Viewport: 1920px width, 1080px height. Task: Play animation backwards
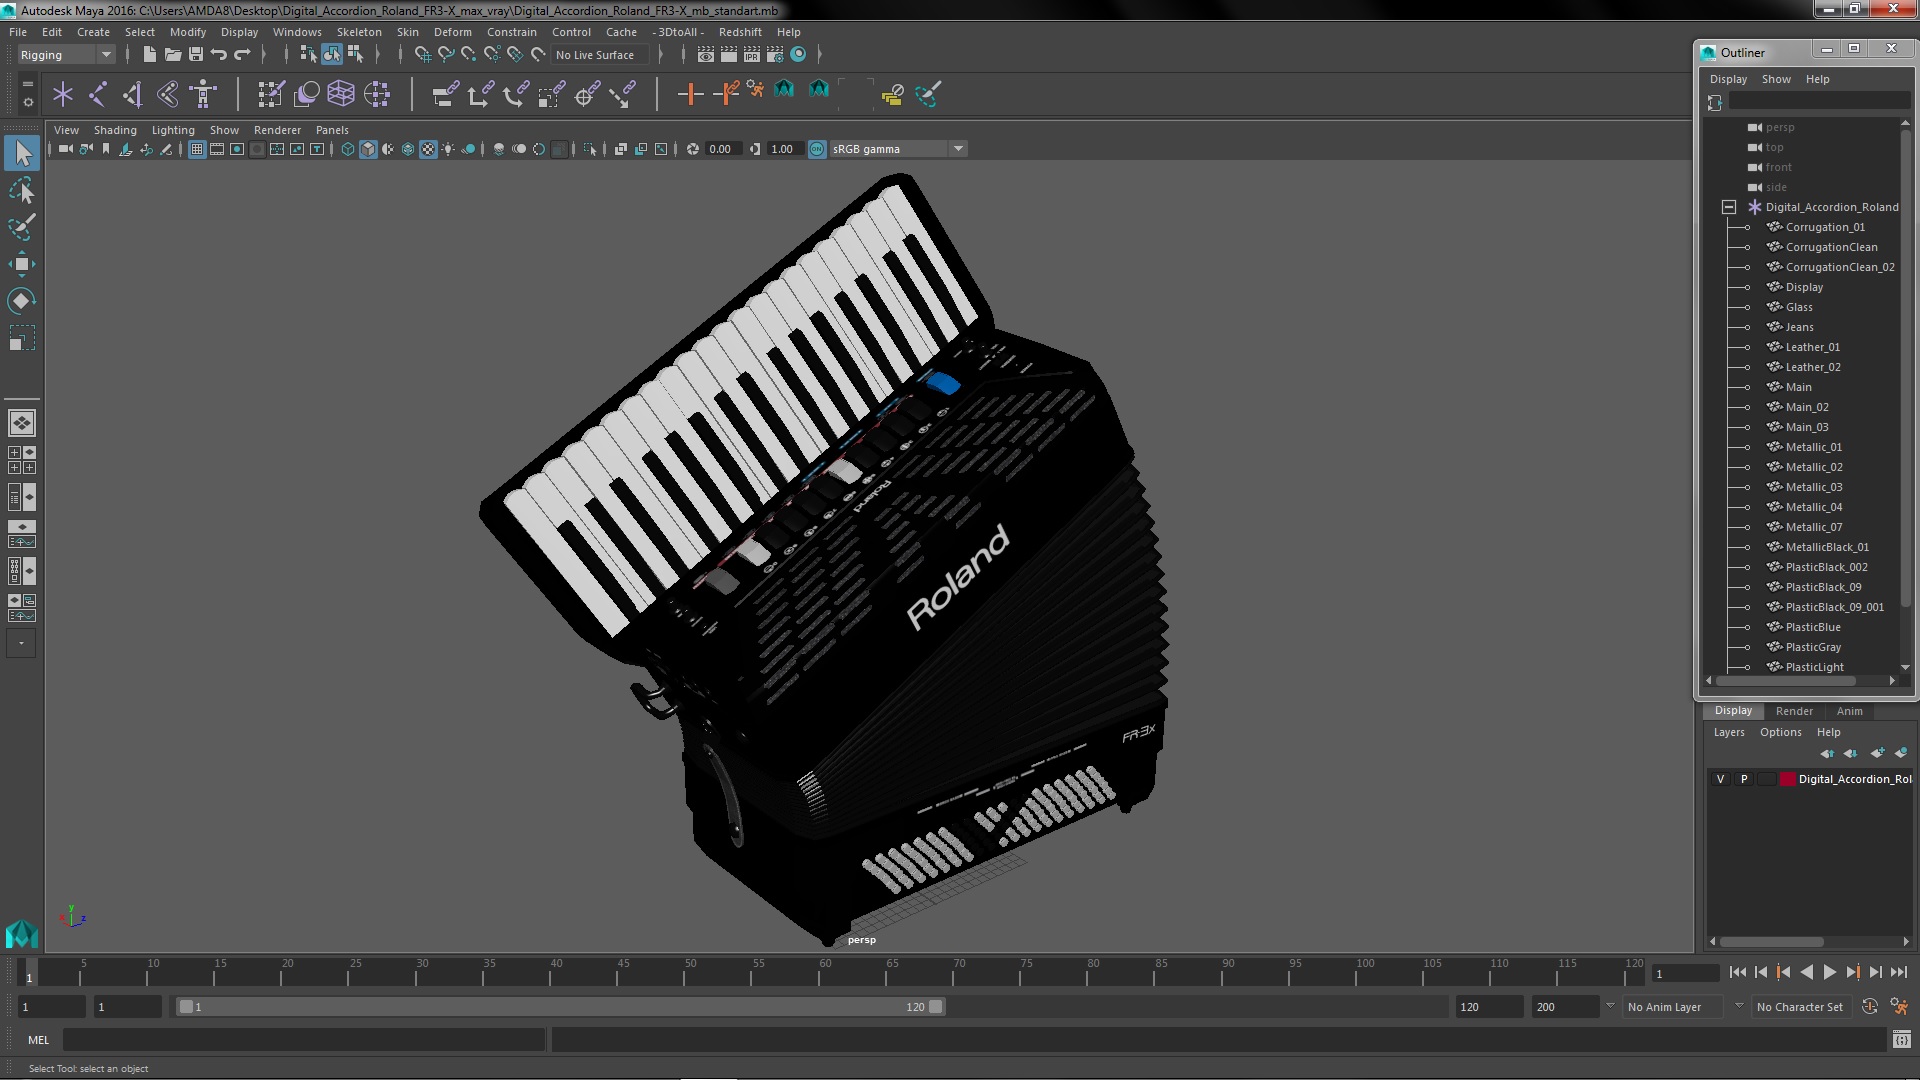coord(1806,972)
